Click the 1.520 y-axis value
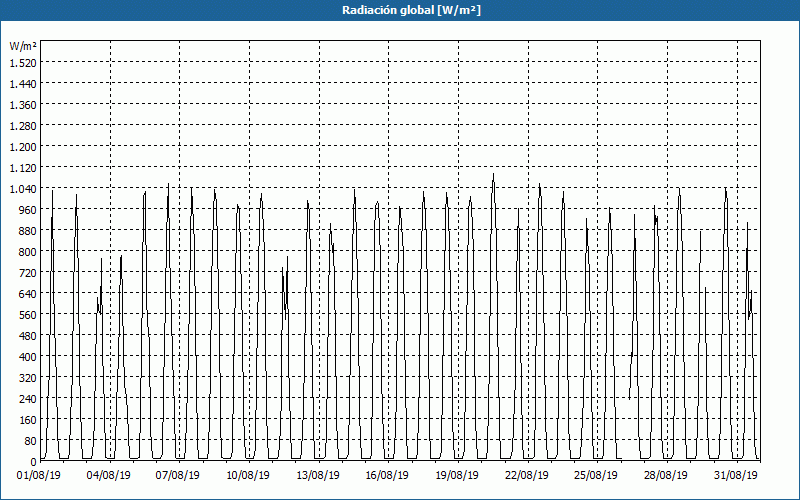The width and height of the screenshot is (800, 500). pyautogui.click(x=23, y=62)
